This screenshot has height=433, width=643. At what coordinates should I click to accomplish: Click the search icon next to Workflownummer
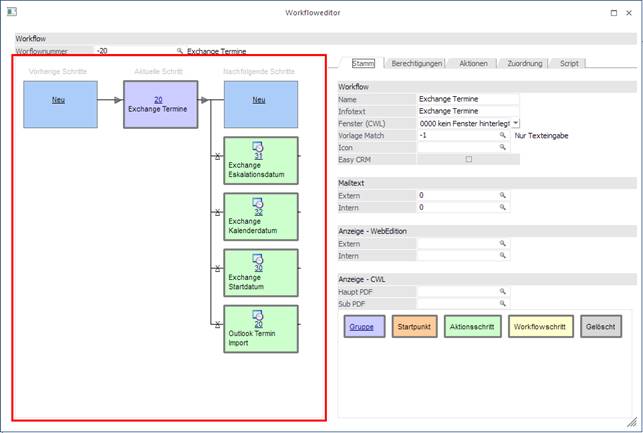pyautogui.click(x=180, y=51)
